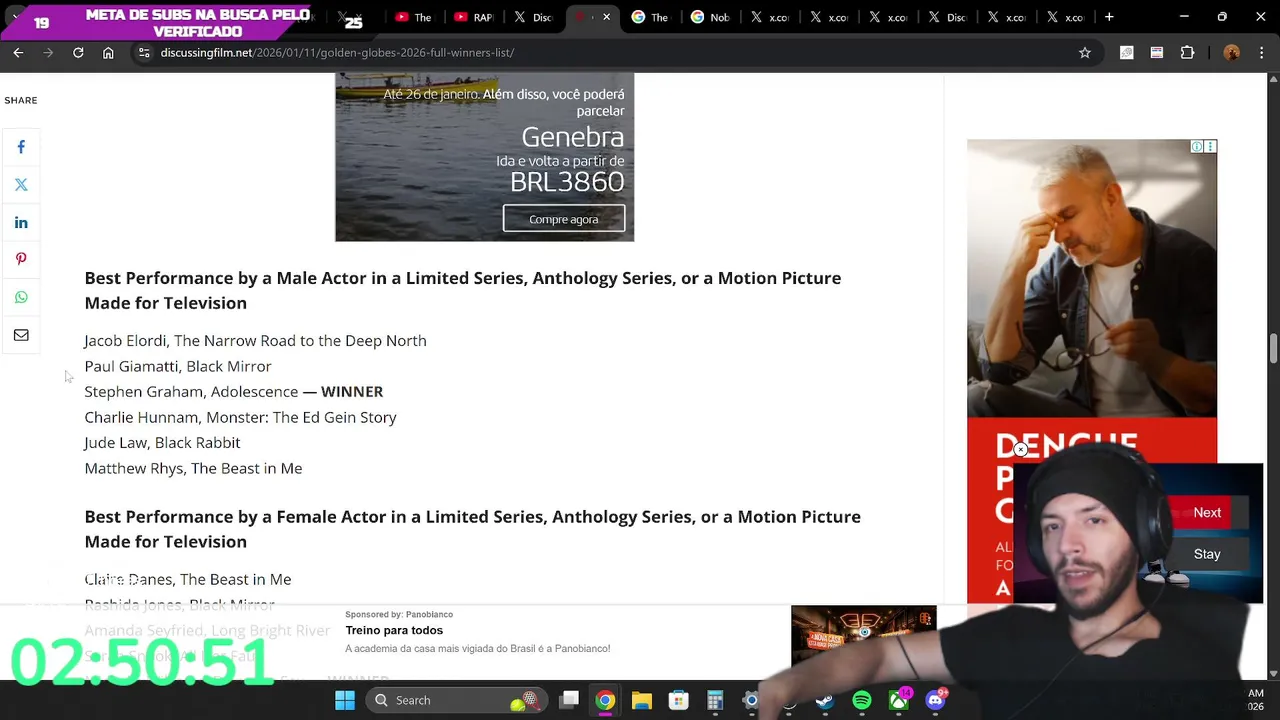Click the Male Actor Limited Series heading
This screenshot has width=1280, height=720.
tap(463, 290)
